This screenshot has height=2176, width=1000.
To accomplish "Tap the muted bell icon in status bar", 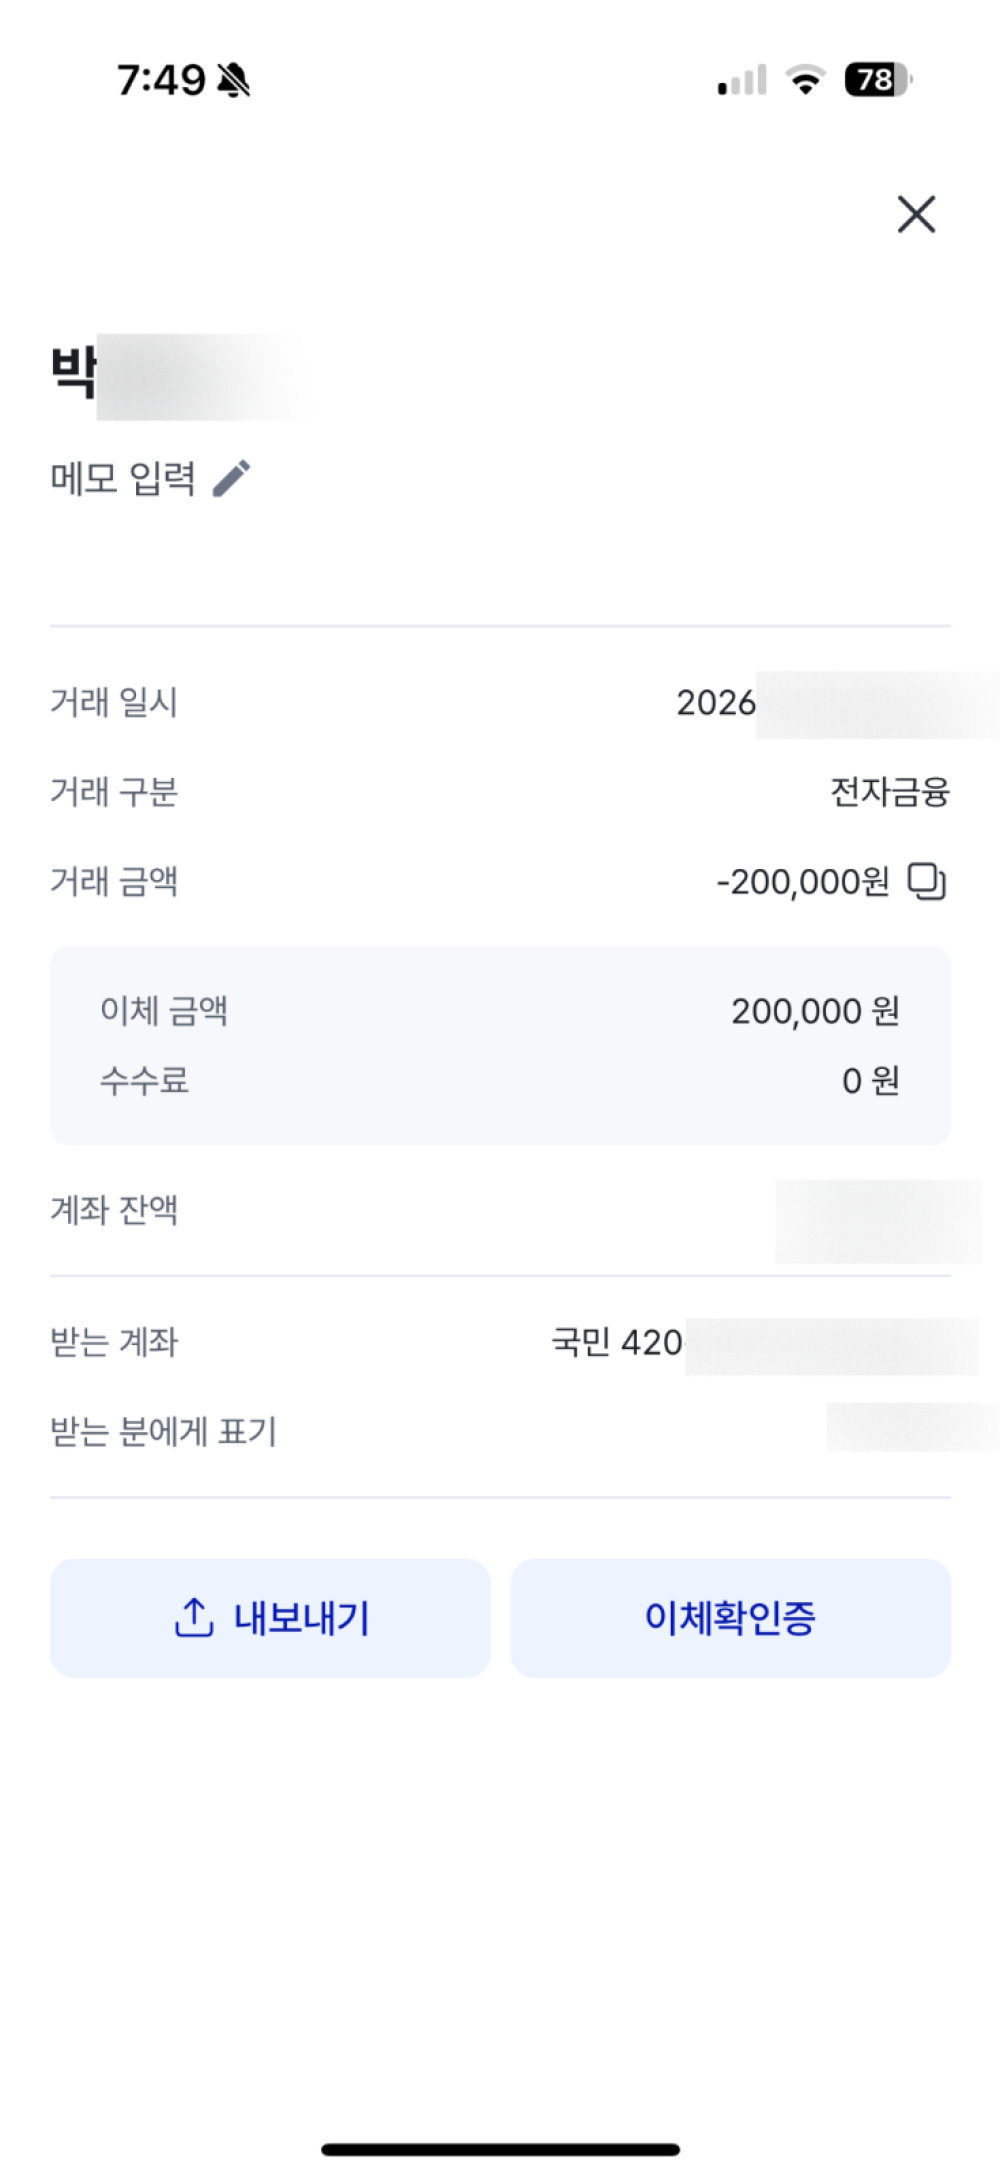I will [233, 80].
